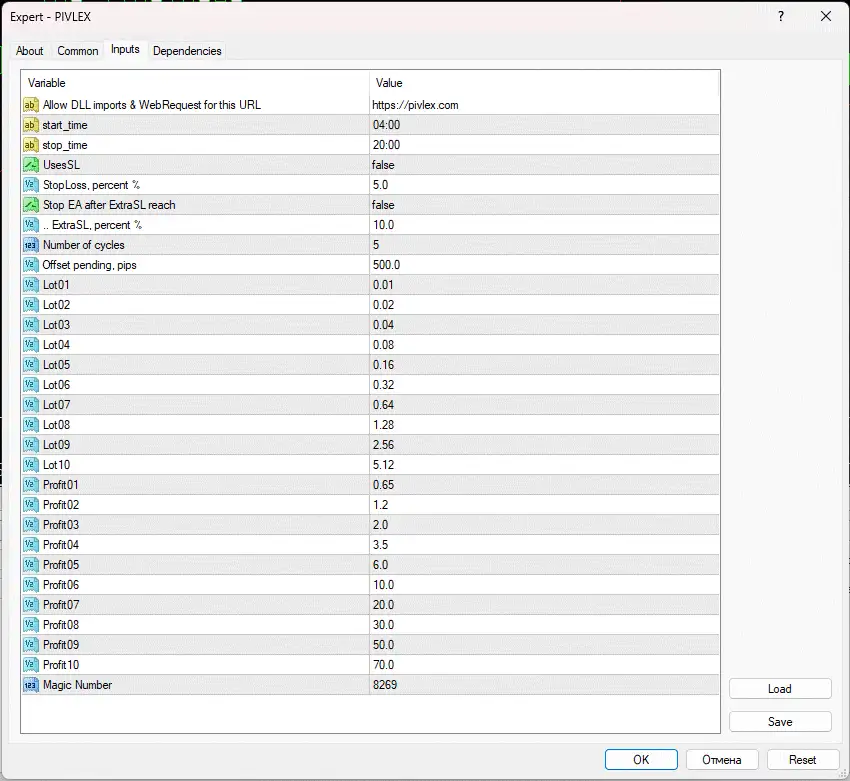Open the Dependencies tab

tap(187, 51)
